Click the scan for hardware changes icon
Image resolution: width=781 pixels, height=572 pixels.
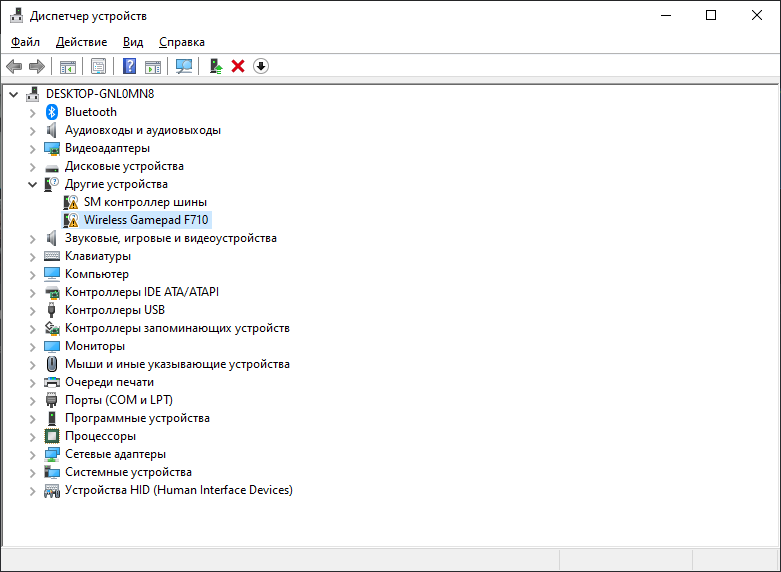[x=184, y=66]
